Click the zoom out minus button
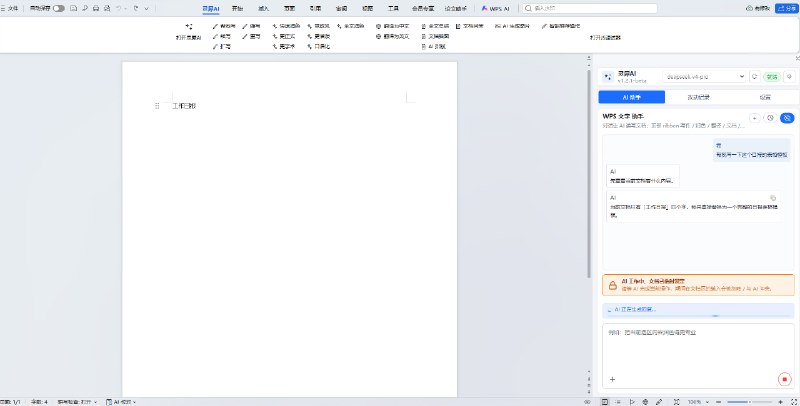800x406 pixels. (x=719, y=402)
